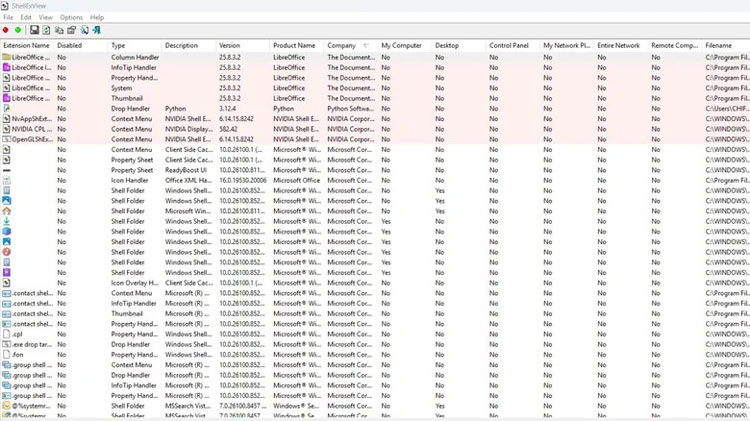
Task: Click the 'Office XML Ha...' description cell
Action: coord(188,180)
